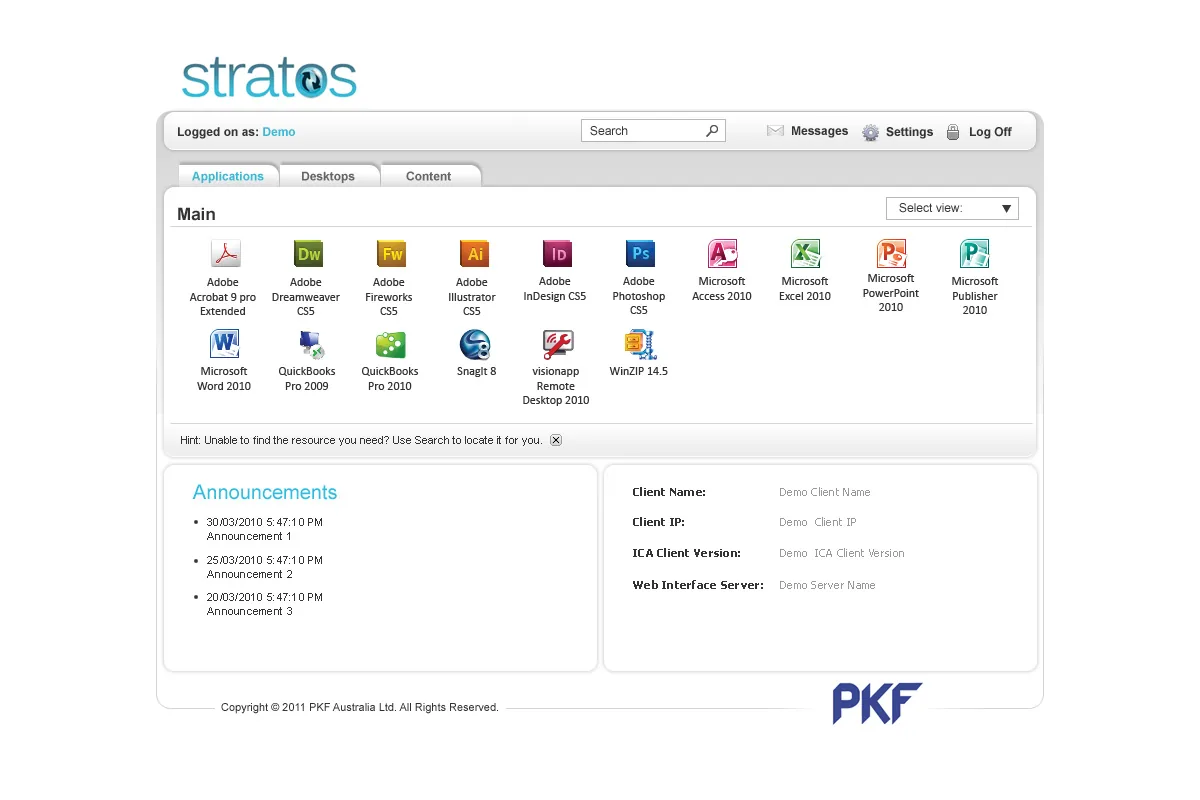Open the Messages link
This screenshot has width=1200, height=800.
819,131
